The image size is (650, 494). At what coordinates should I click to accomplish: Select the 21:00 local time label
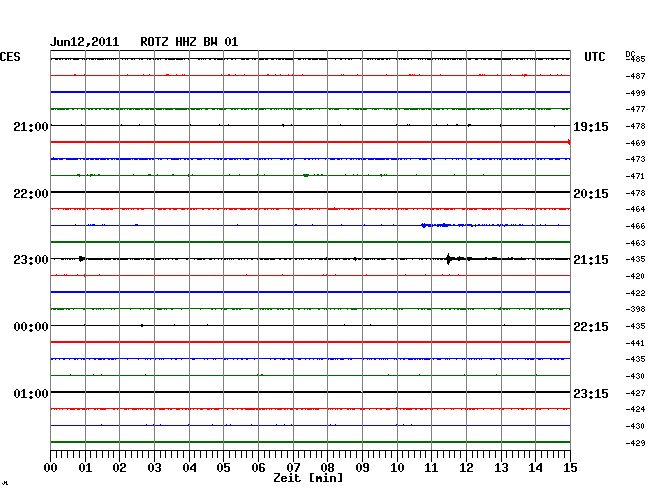(31, 126)
